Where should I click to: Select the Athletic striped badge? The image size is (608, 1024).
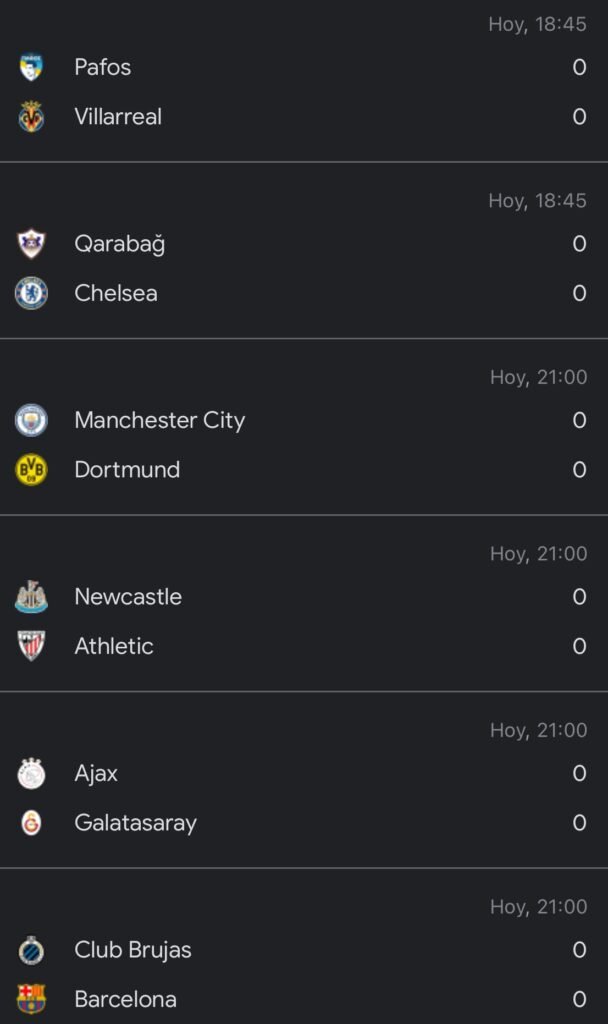coord(31,646)
